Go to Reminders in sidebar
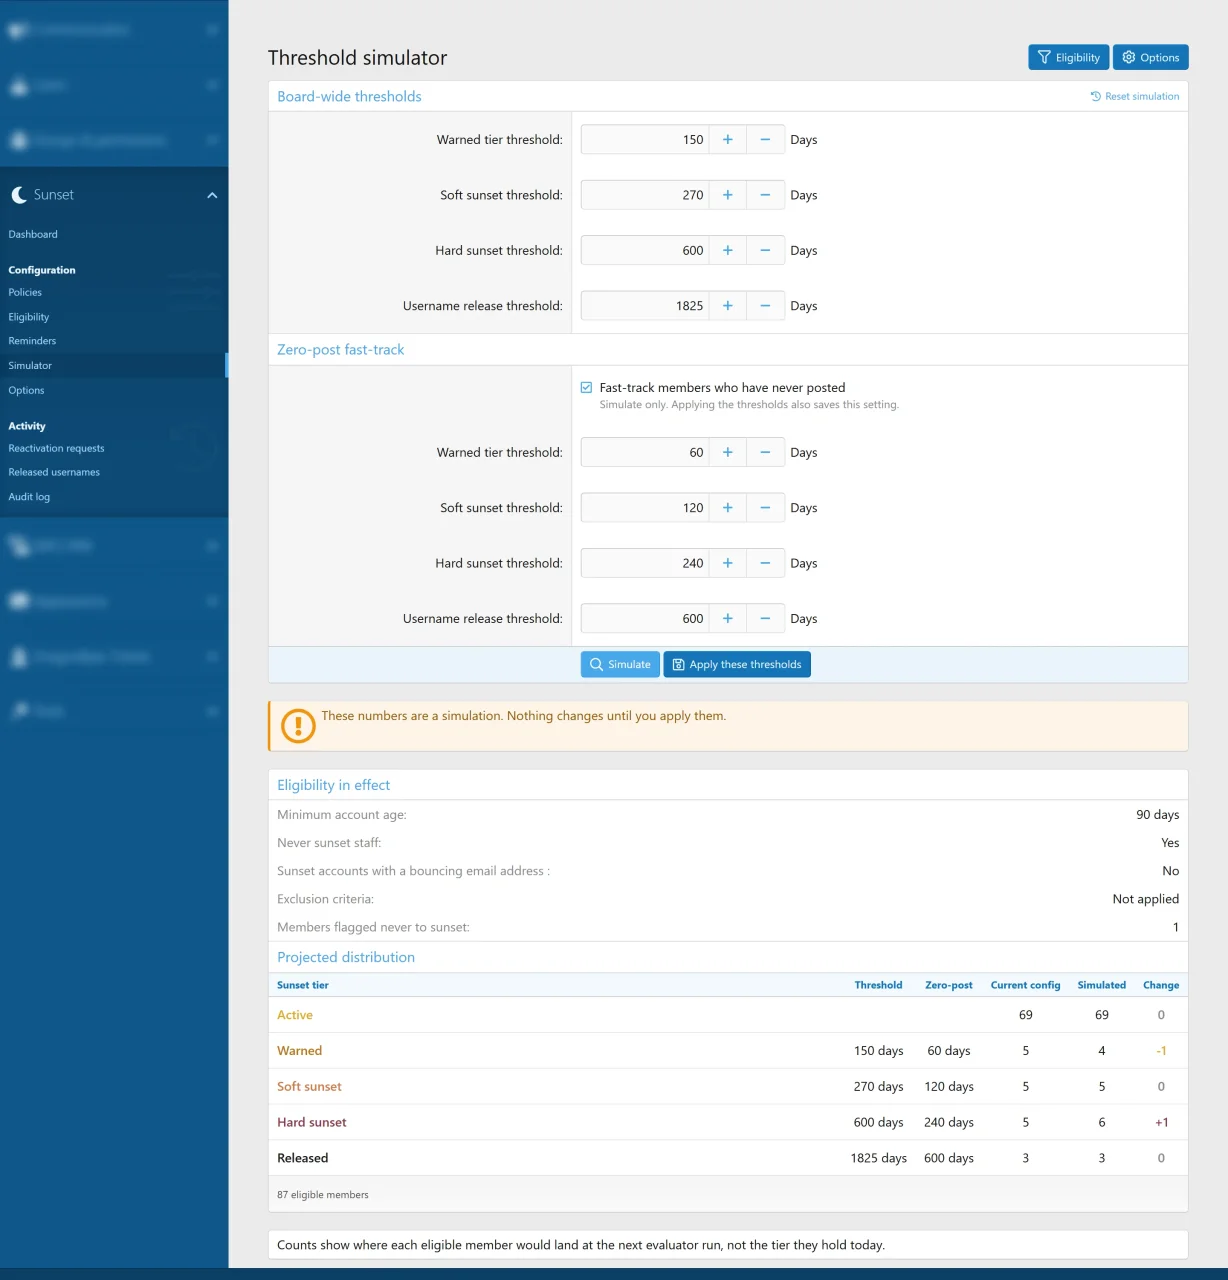The image size is (1228, 1280). click(32, 341)
